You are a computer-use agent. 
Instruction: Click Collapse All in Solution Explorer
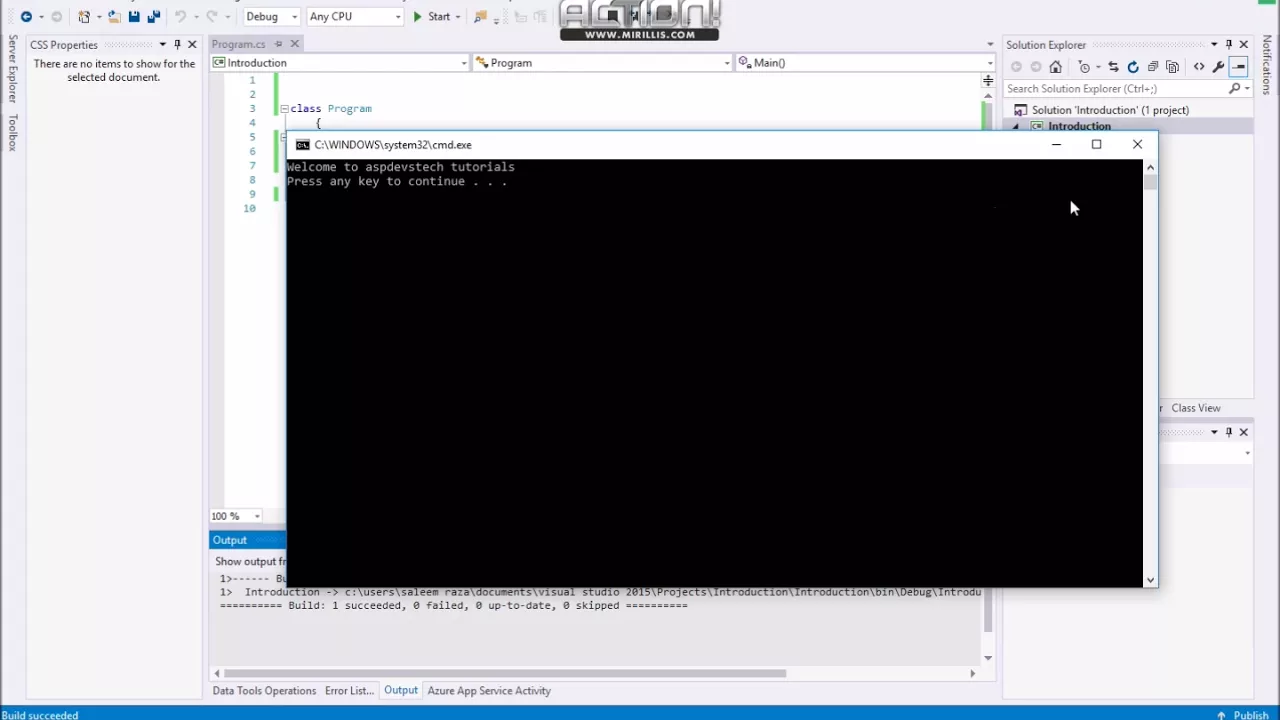point(1152,67)
